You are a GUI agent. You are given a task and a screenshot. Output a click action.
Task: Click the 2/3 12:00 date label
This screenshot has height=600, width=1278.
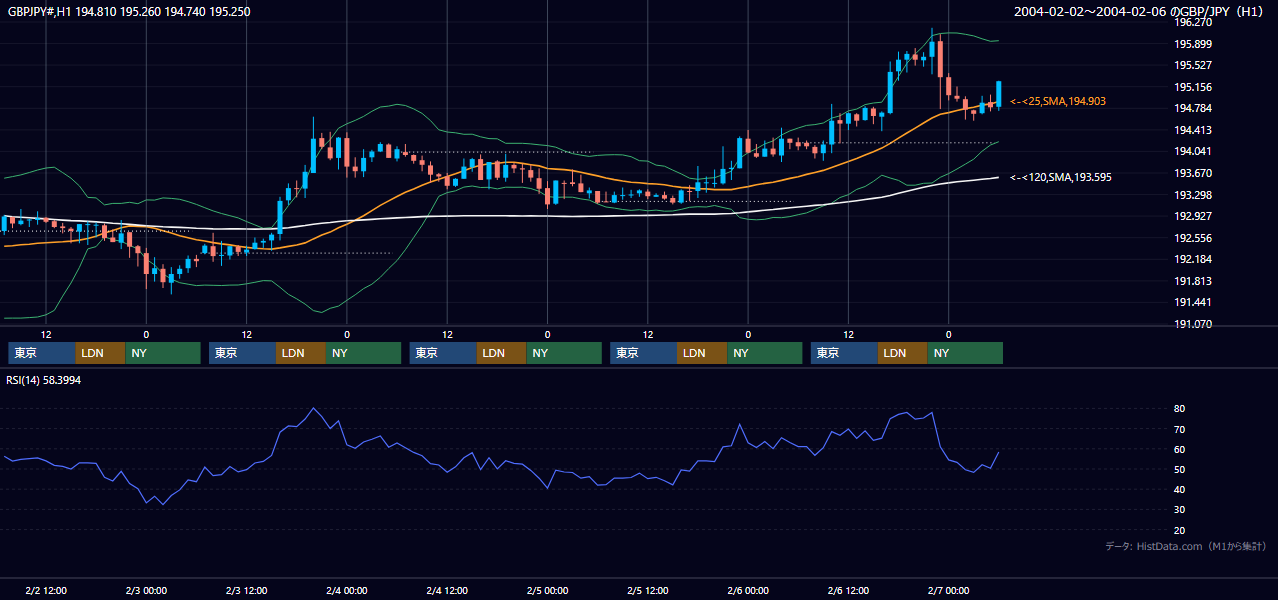point(246,590)
